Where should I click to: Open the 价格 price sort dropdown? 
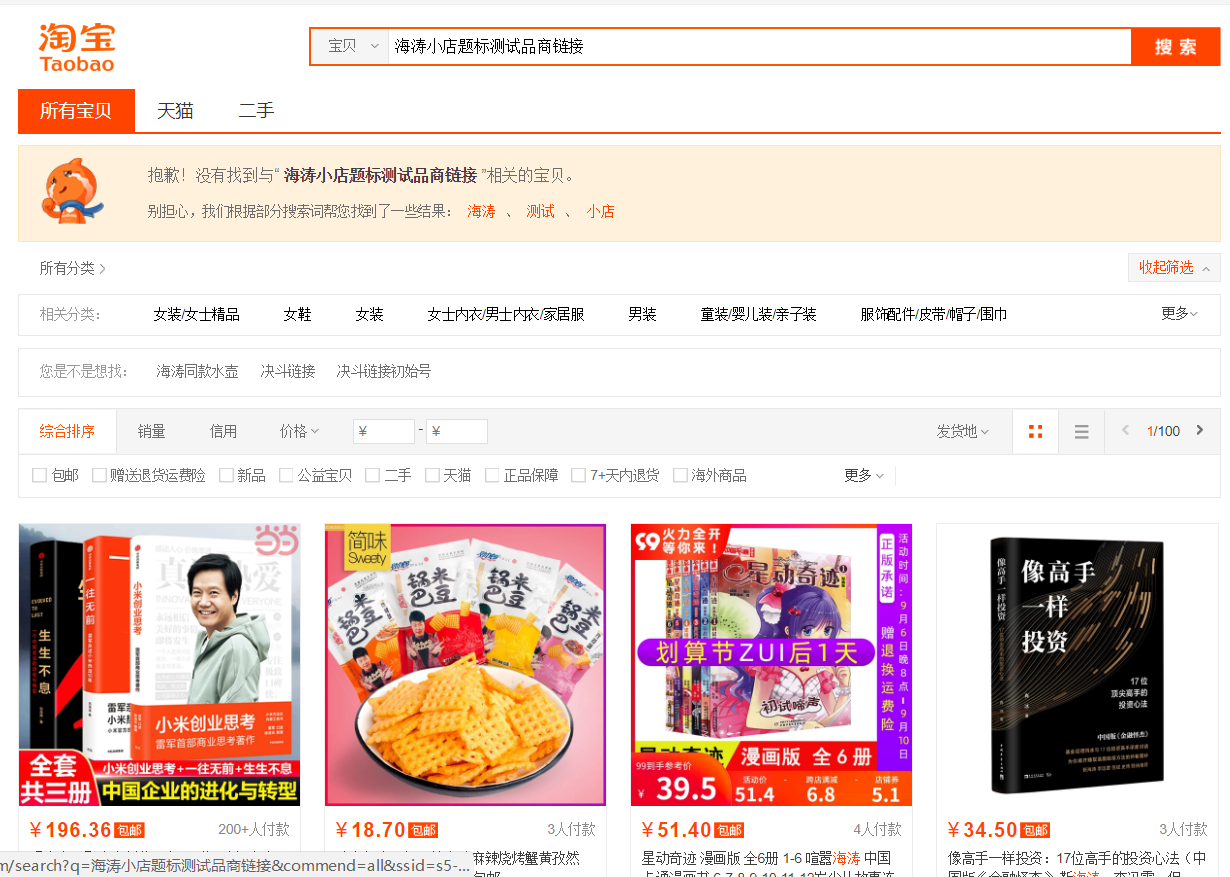click(296, 430)
